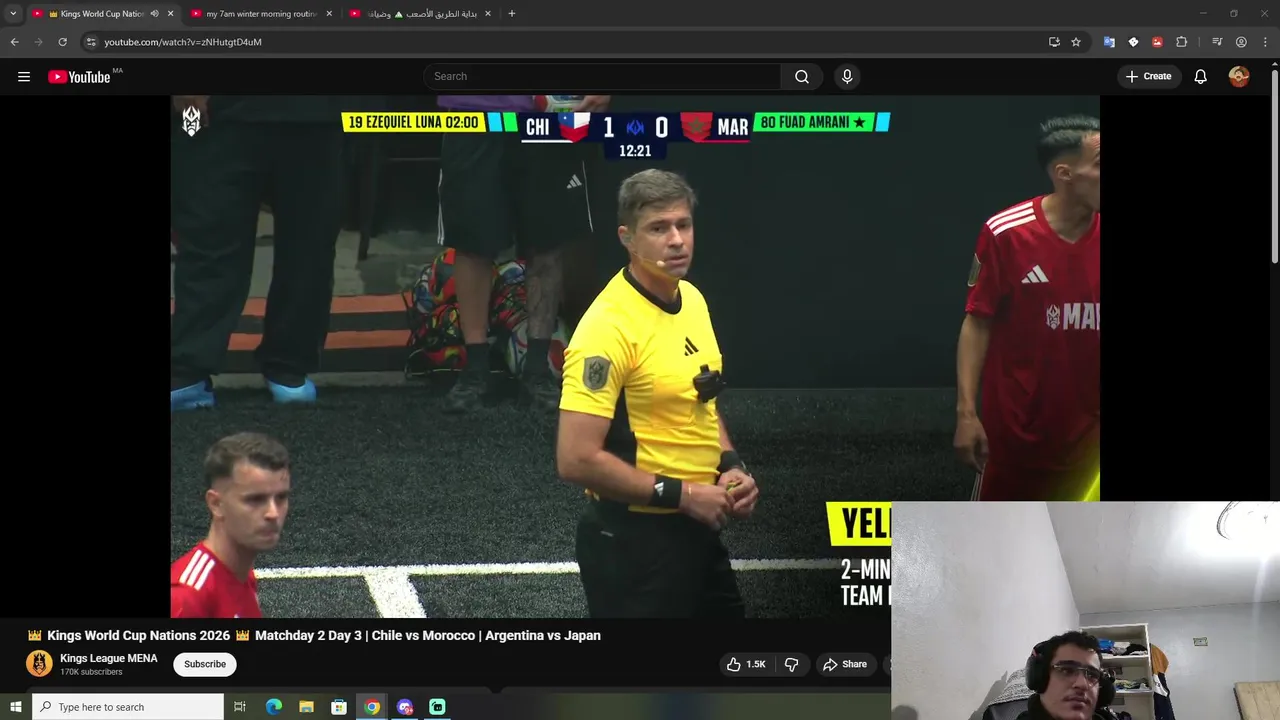1280x720 pixels.
Task: Click the URL address bar
Action: pos(560,42)
